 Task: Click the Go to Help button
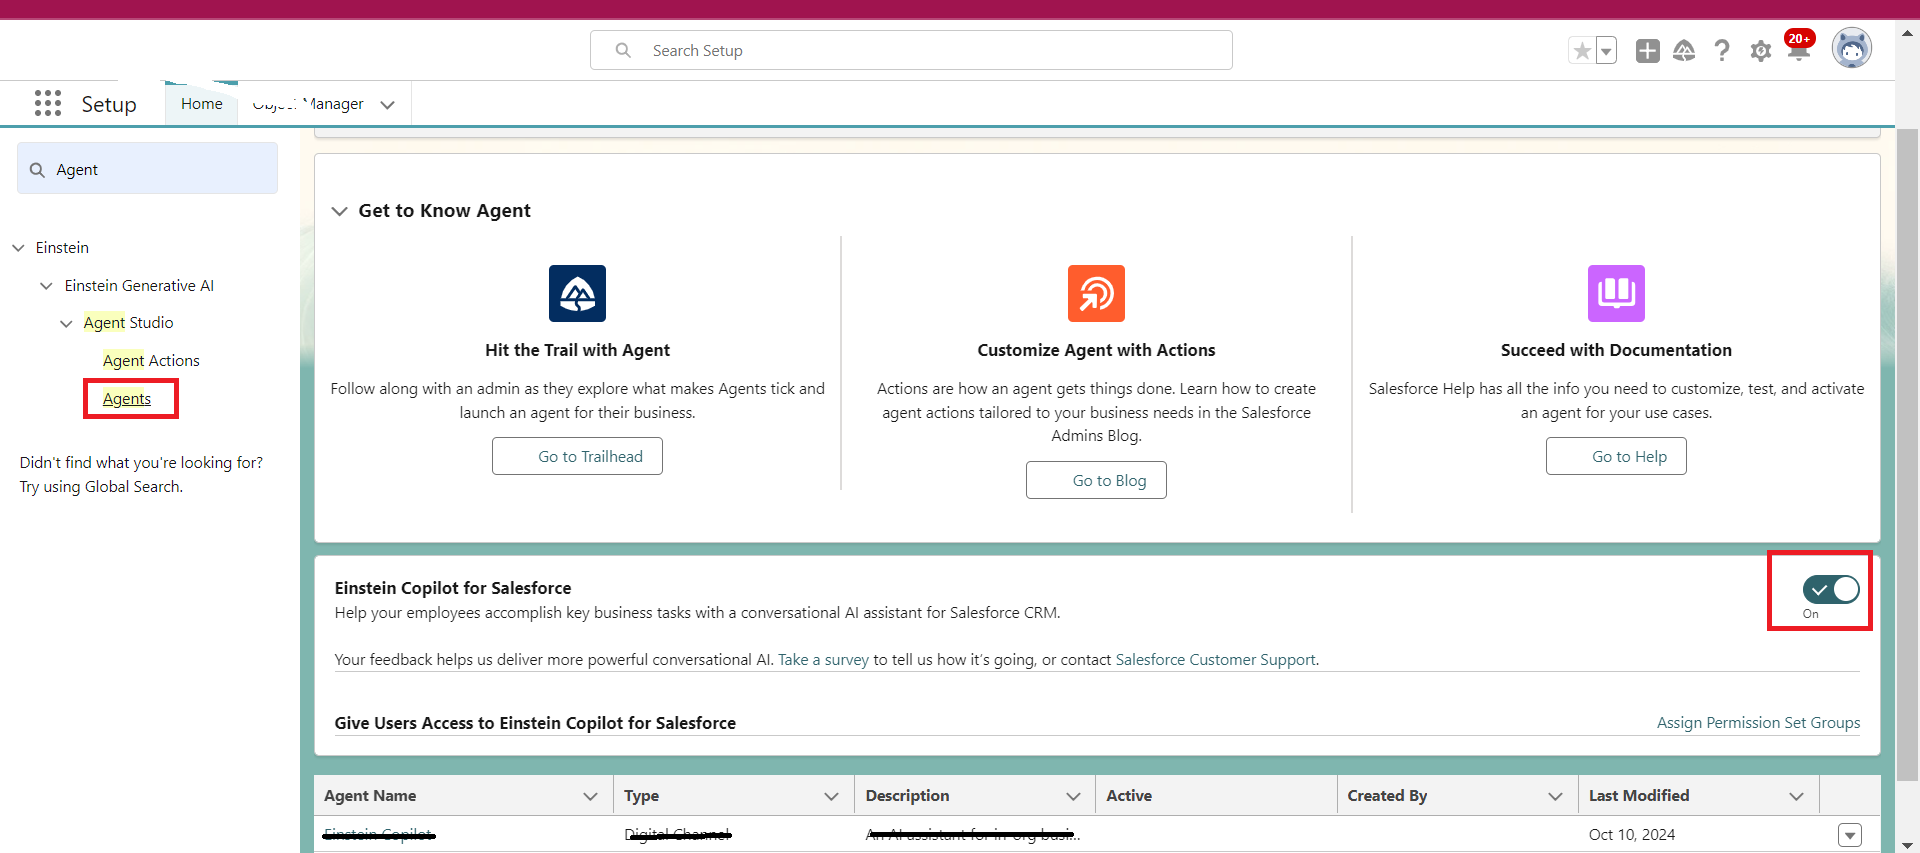point(1616,456)
